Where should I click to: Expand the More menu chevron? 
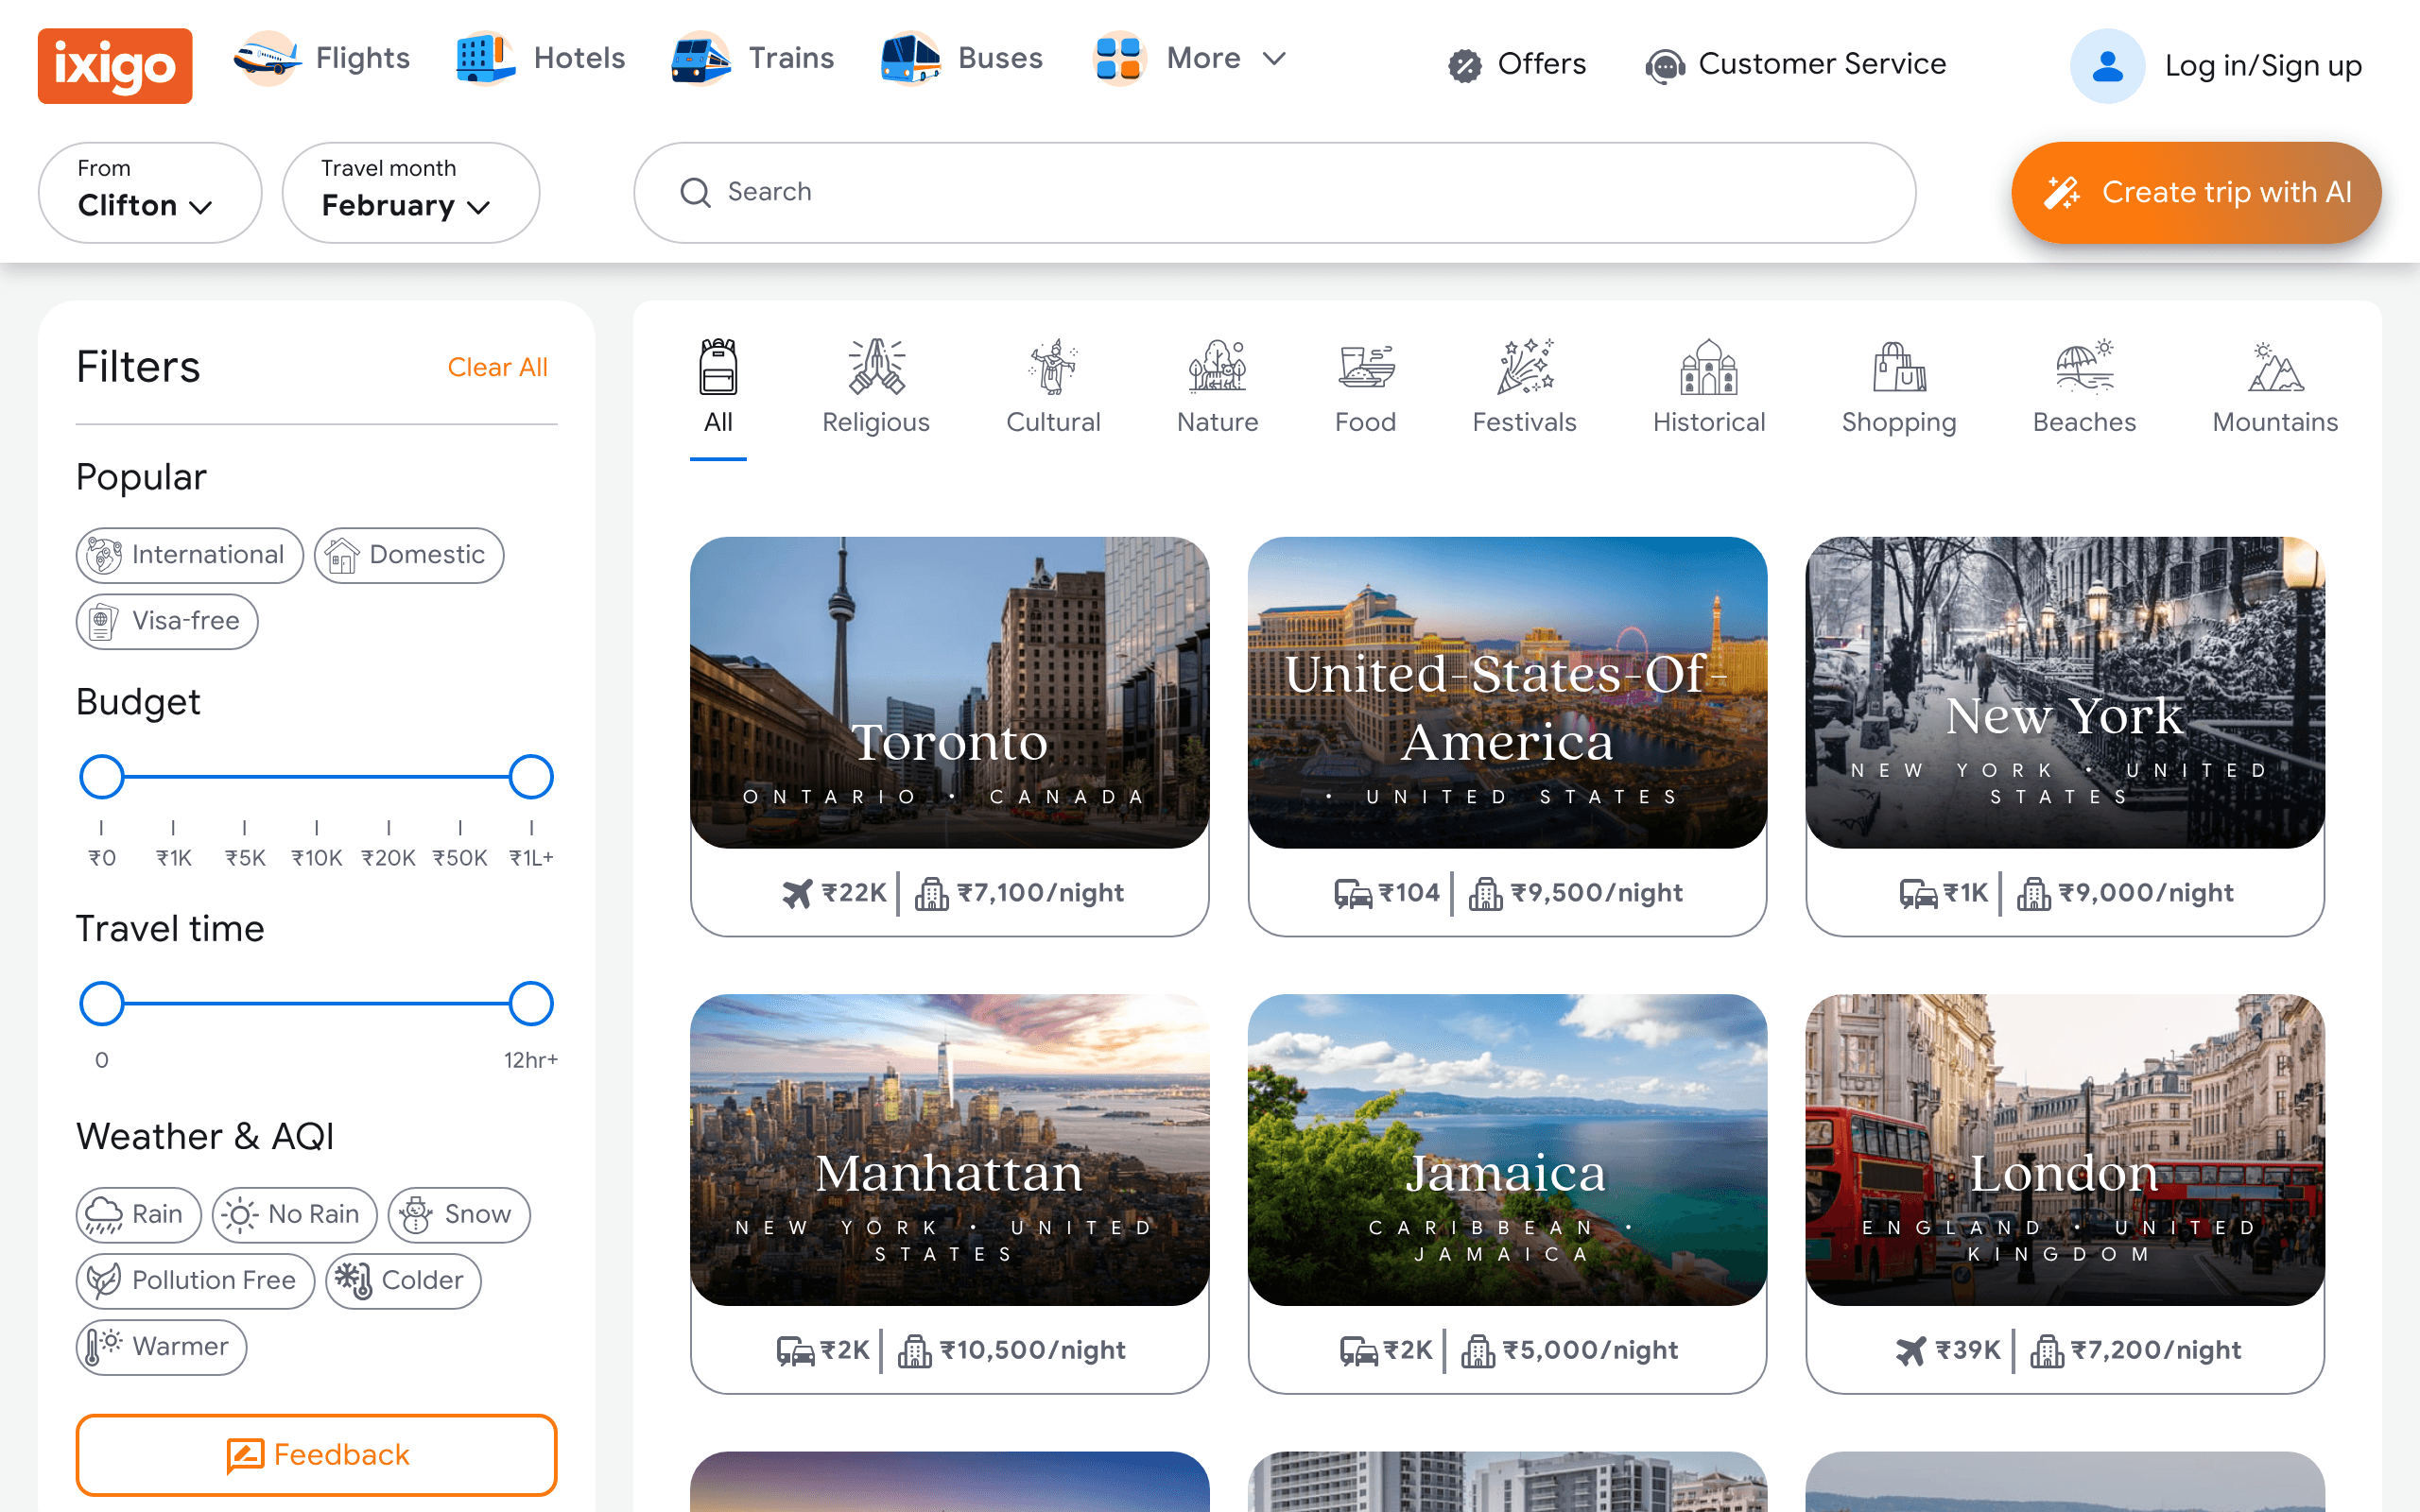[1274, 59]
